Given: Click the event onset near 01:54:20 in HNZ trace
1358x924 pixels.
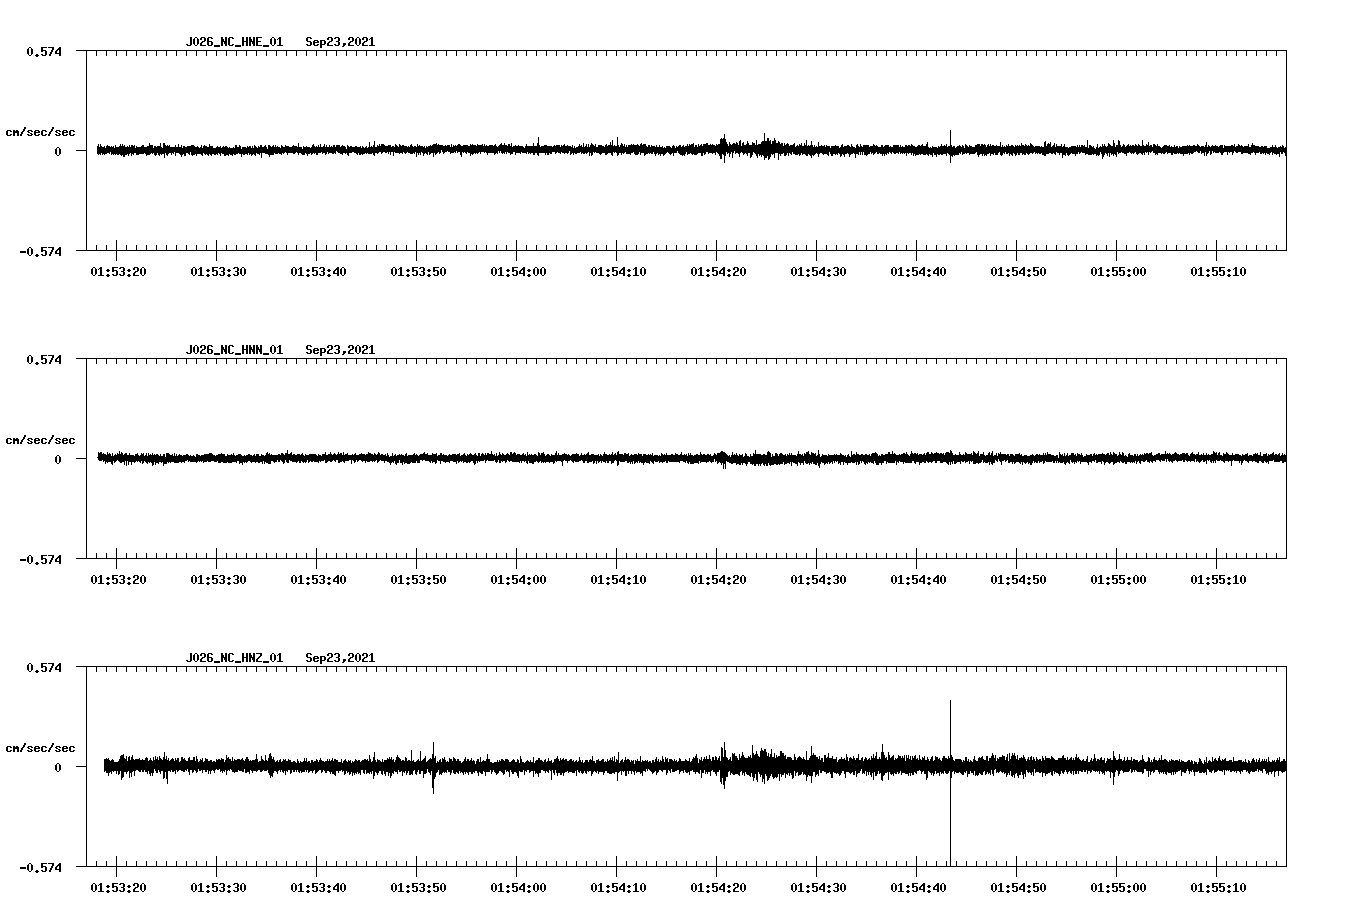Looking at the screenshot, I should tap(723, 765).
